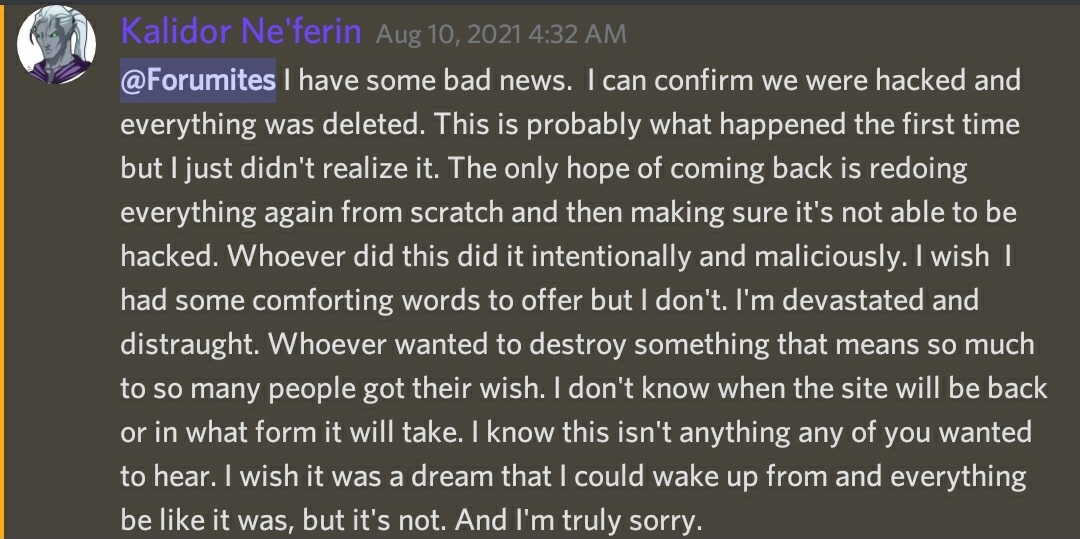Click the @Forumites mention tag
Viewport: 1080px width, 539px height.
point(198,81)
